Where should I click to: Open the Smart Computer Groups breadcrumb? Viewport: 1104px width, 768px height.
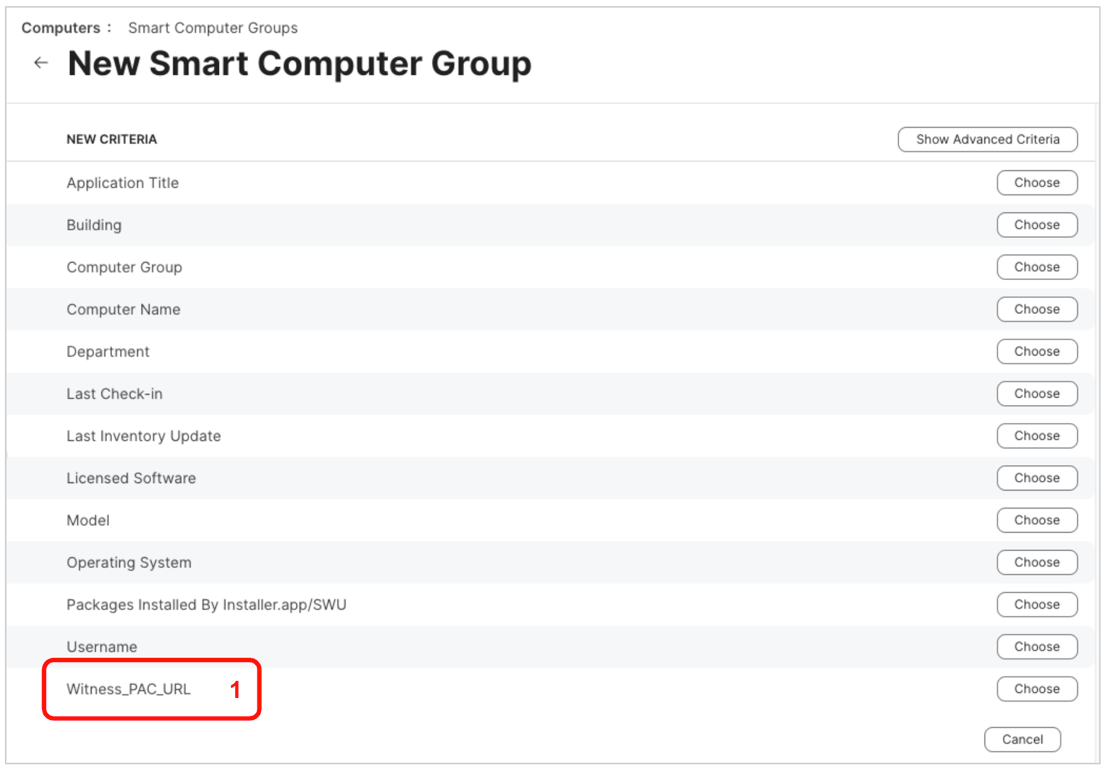(212, 28)
